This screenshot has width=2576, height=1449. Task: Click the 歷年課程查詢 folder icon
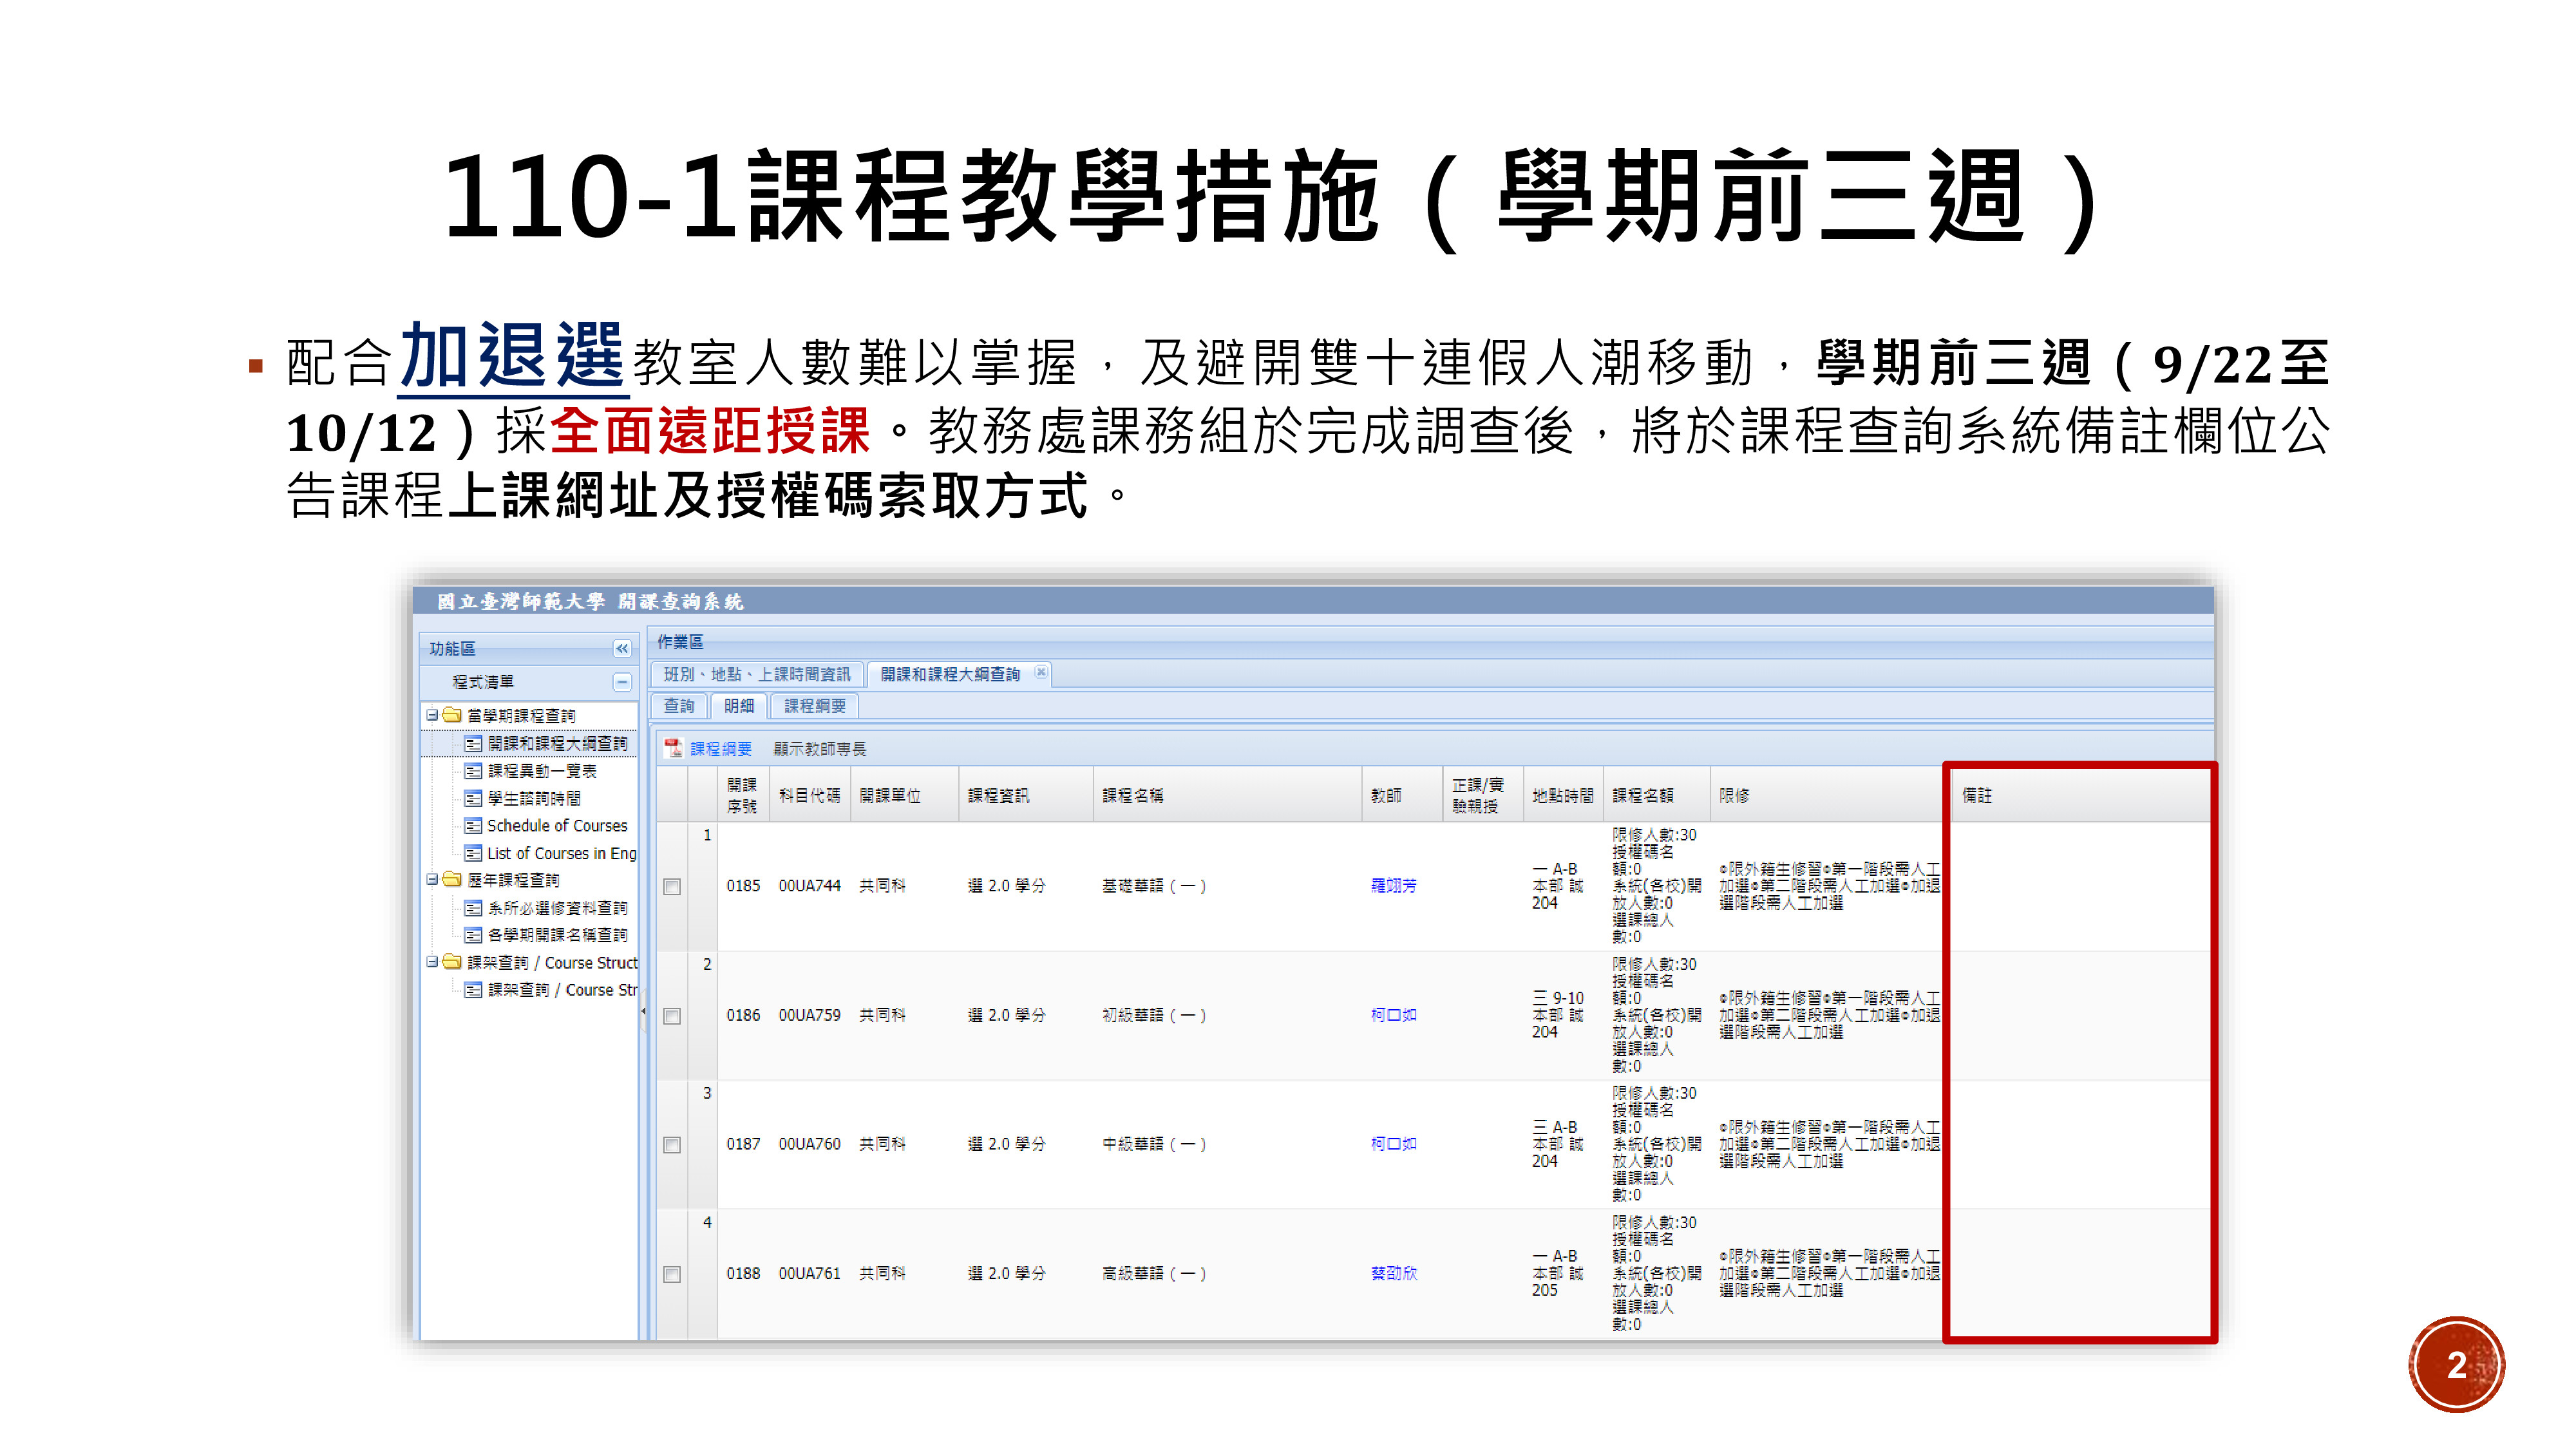click(452, 880)
